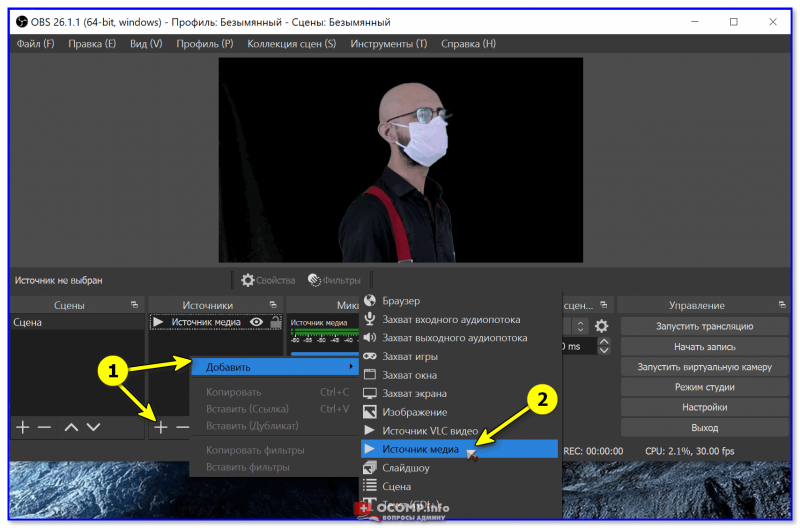Pop out the Управление dock panel
The height and width of the screenshot is (528, 800).
click(x=782, y=305)
